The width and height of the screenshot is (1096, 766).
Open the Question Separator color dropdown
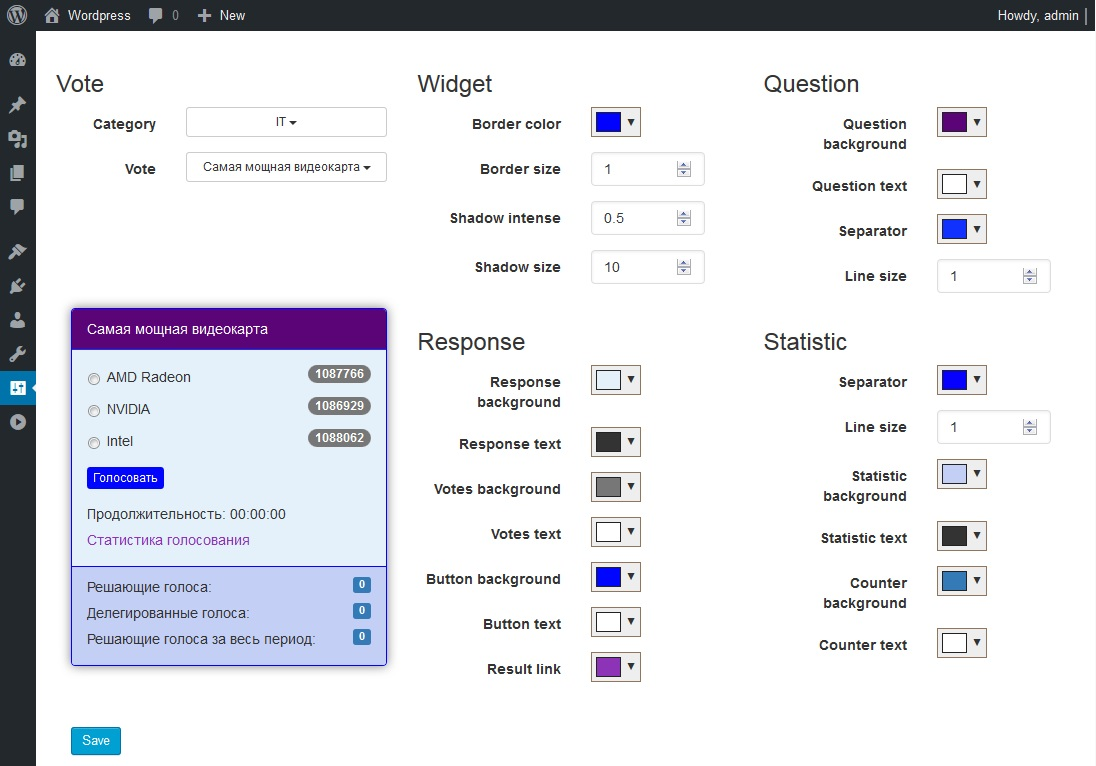pos(962,229)
